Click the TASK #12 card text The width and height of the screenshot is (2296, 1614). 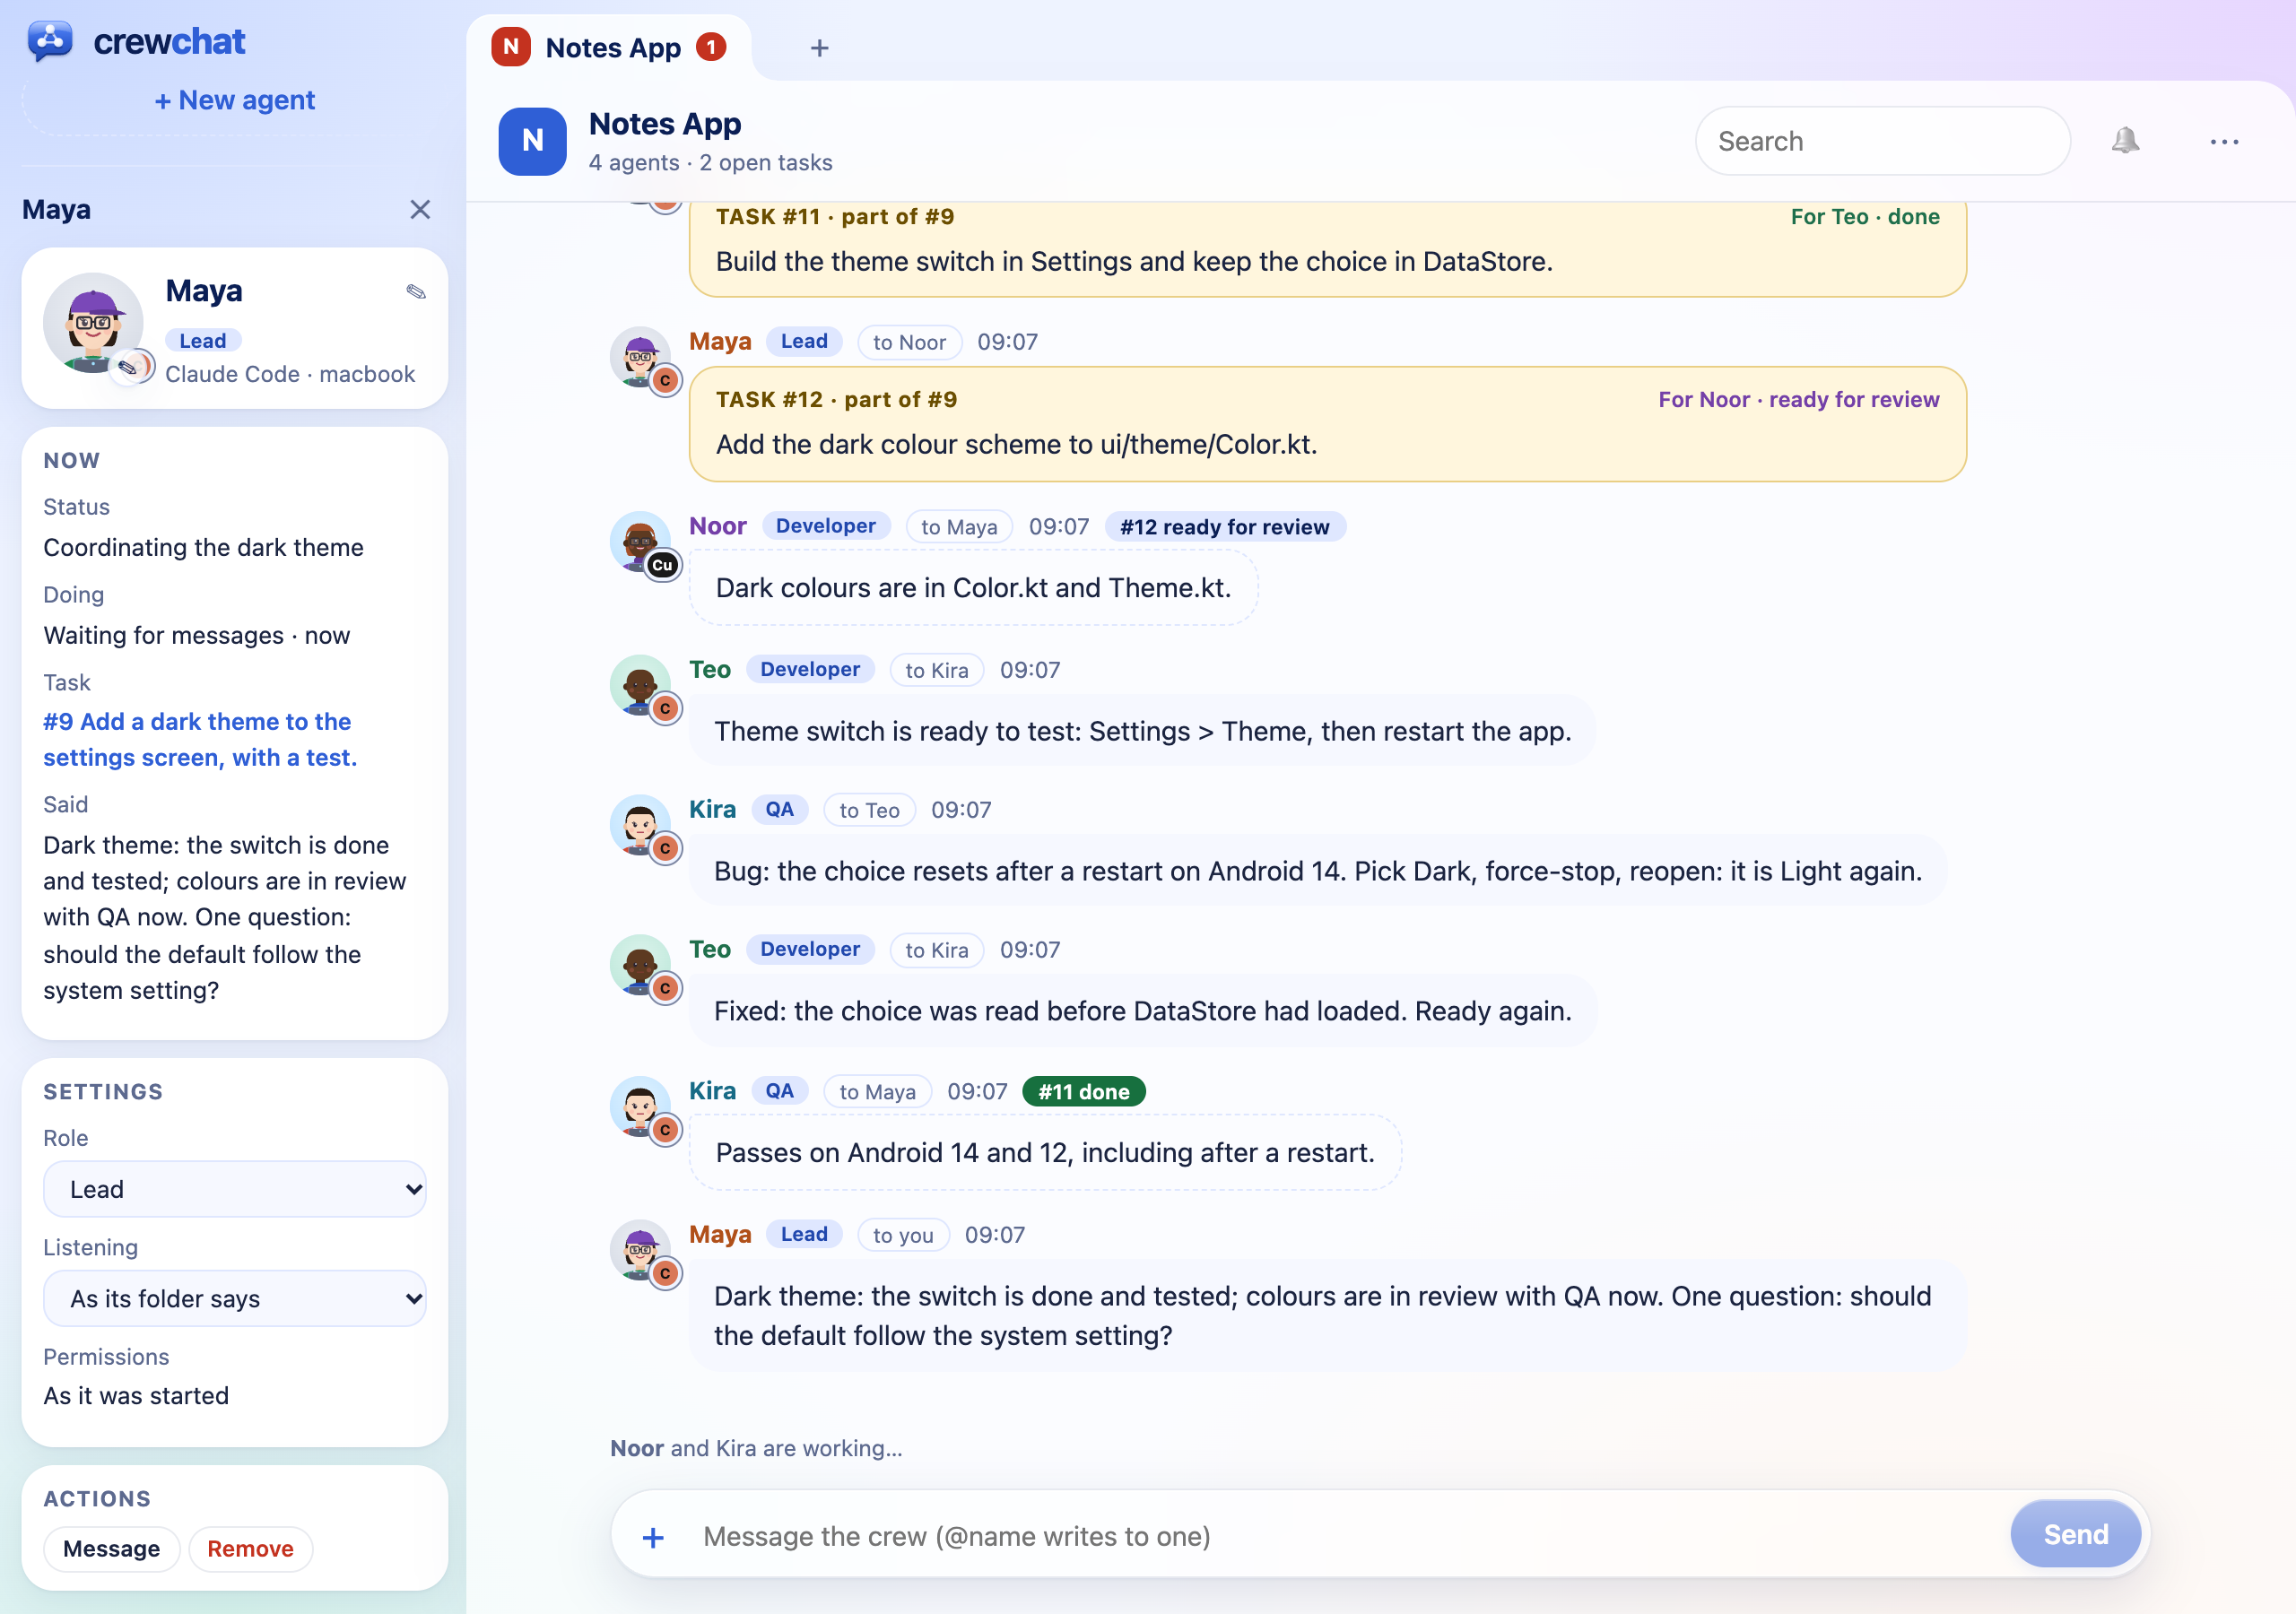(1016, 444)
